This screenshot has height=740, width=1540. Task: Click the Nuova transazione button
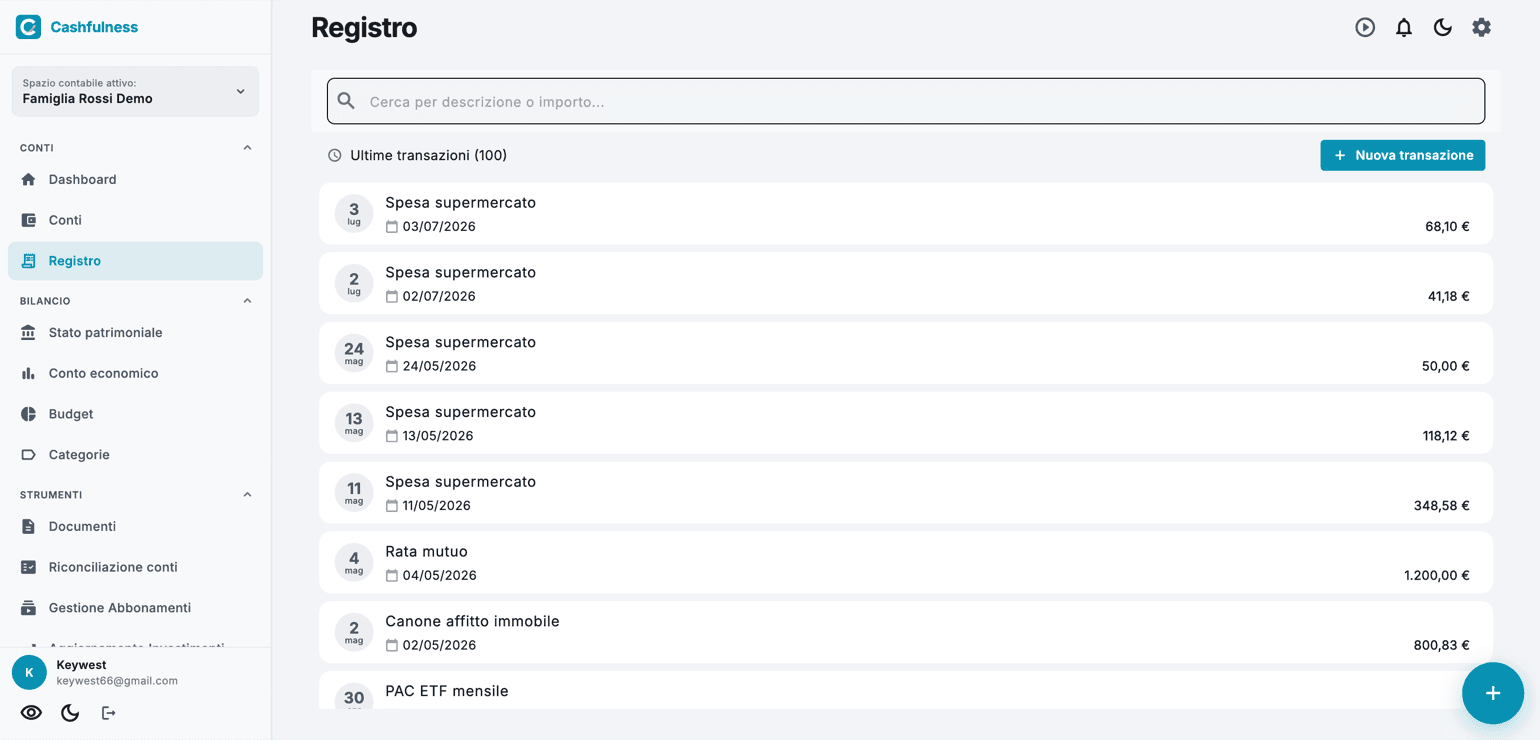(1402, 155)
